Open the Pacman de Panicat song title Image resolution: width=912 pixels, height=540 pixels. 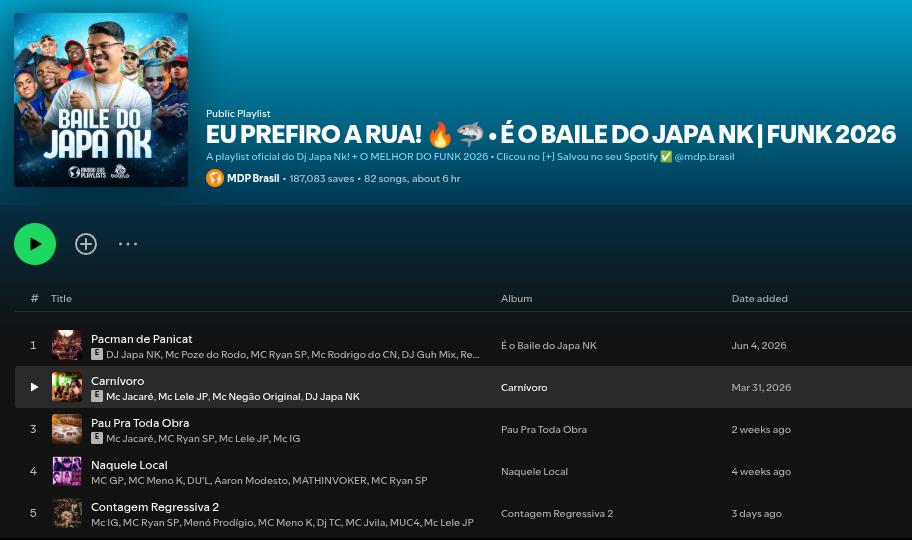(x=141, y=339)
